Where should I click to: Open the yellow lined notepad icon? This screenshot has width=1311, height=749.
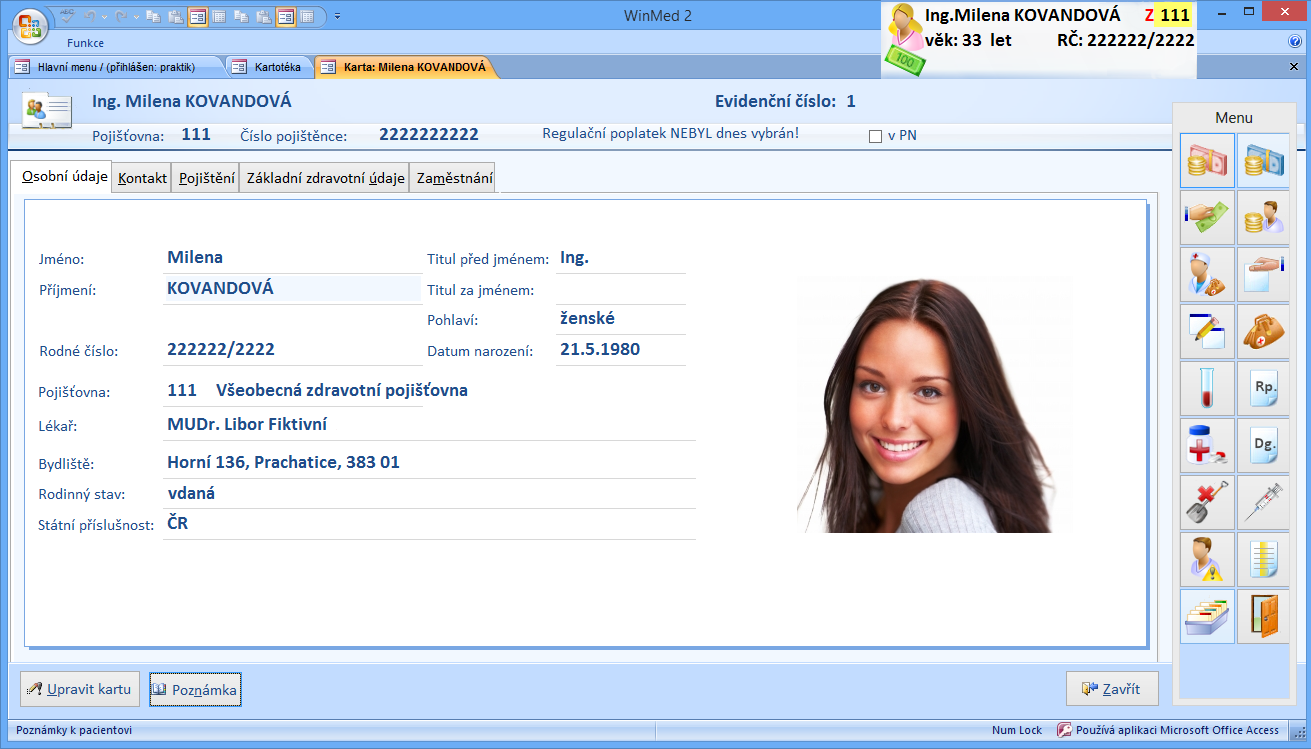coord(1263,559)
